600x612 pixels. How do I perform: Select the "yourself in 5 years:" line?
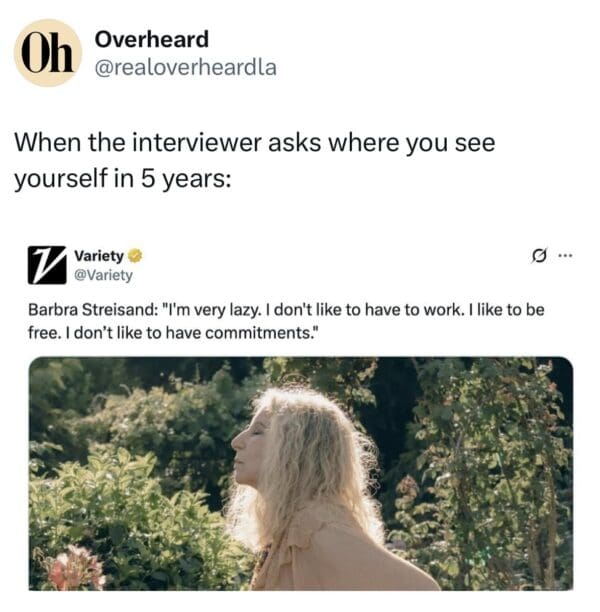point(123,179)
